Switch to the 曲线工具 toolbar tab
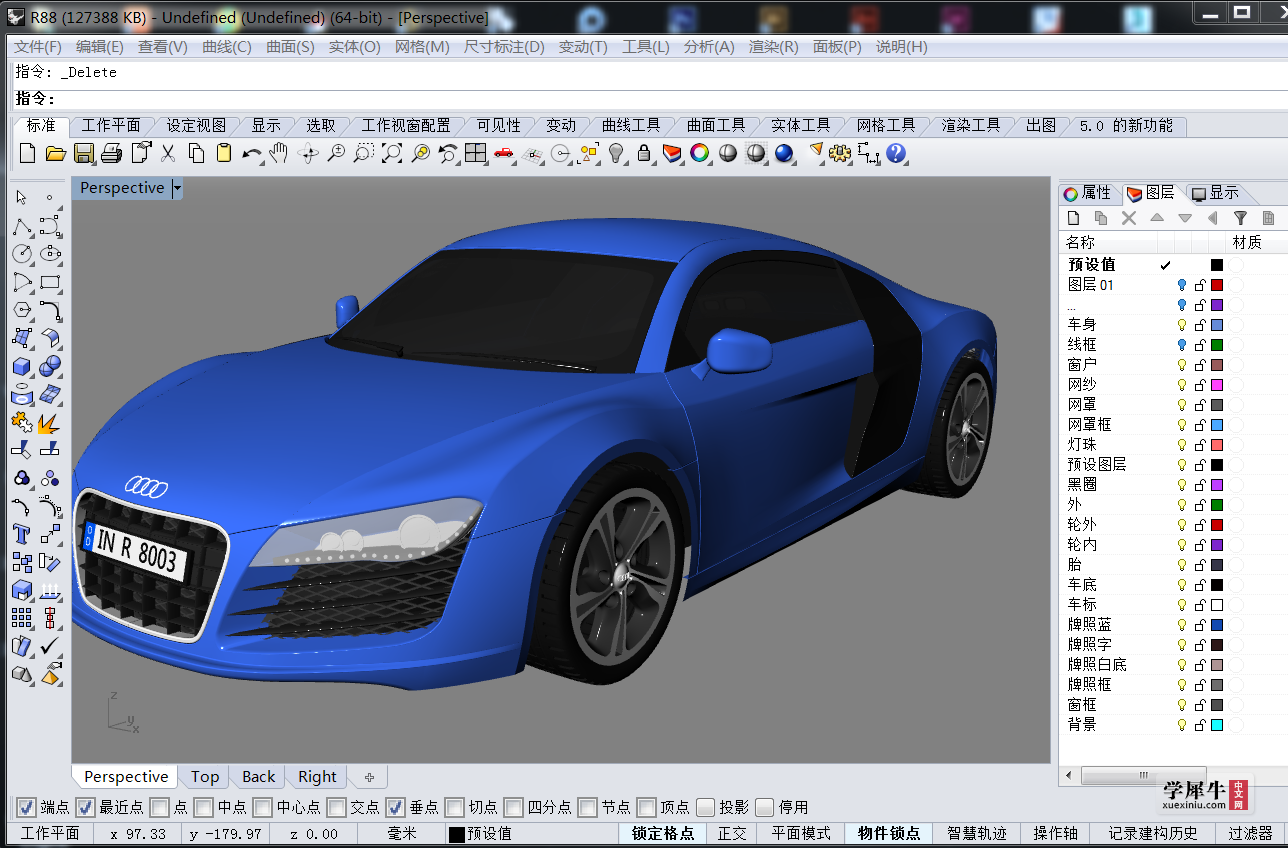Image resolution: width=1288 pixels, height=848 pixels. tap(631, 125)
